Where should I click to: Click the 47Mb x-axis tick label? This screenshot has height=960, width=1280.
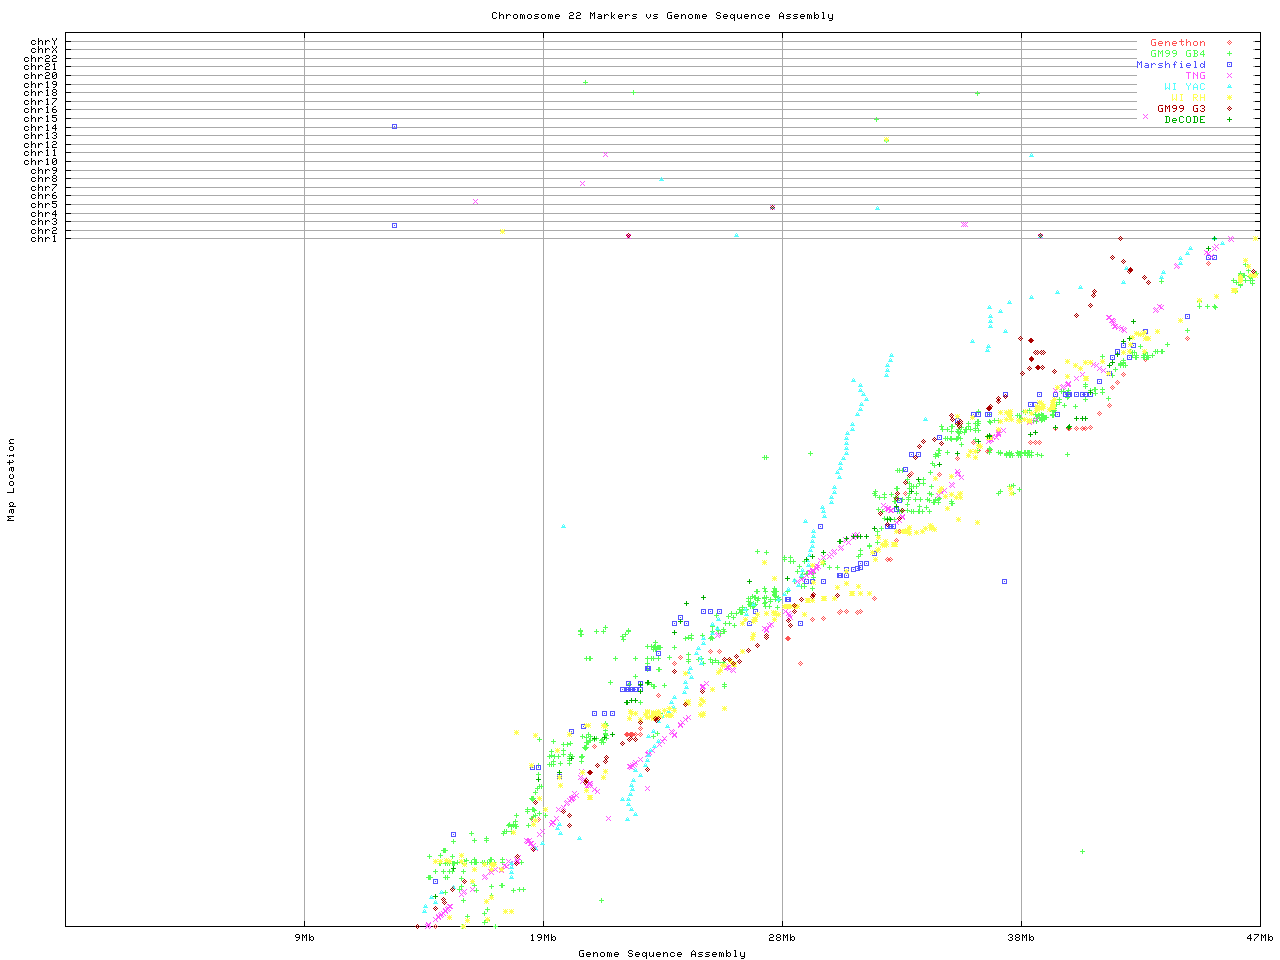pos(1259,937)
